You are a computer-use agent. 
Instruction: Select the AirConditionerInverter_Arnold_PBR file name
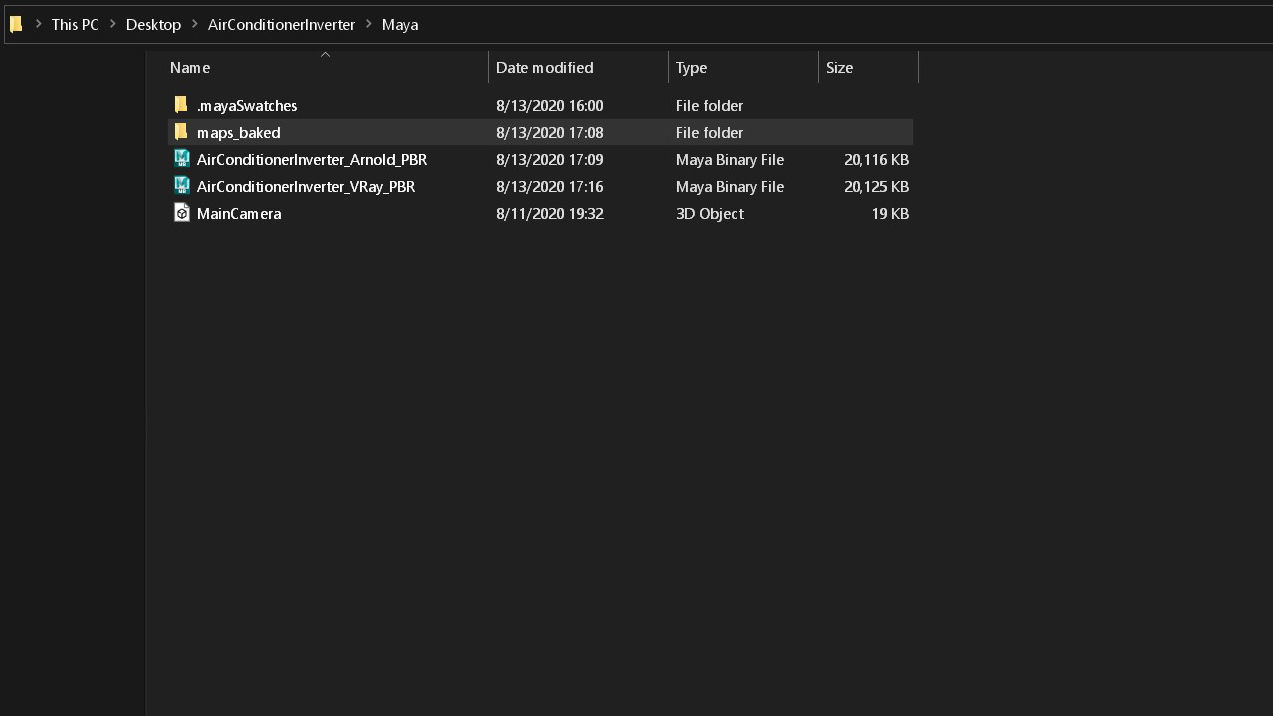coord(312,160)
